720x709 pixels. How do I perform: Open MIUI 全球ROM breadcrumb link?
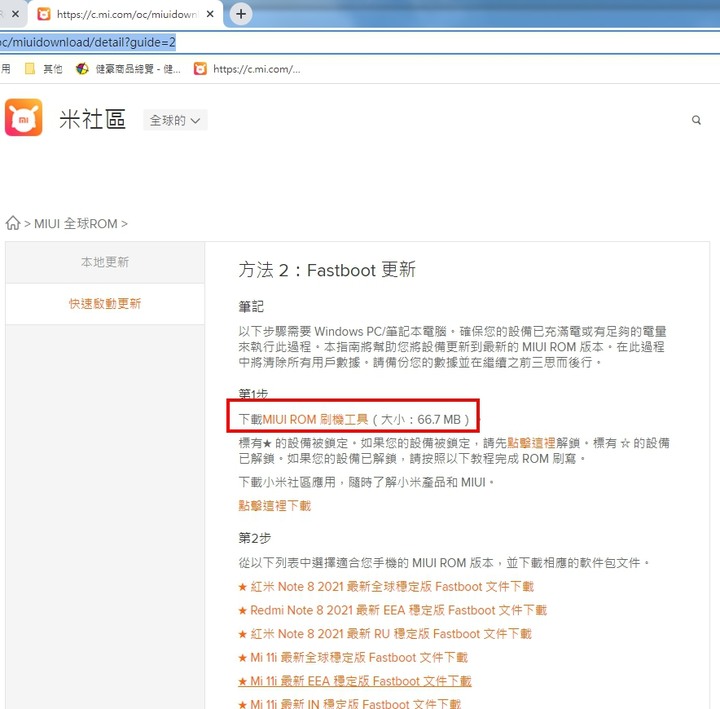click(76, 224)
